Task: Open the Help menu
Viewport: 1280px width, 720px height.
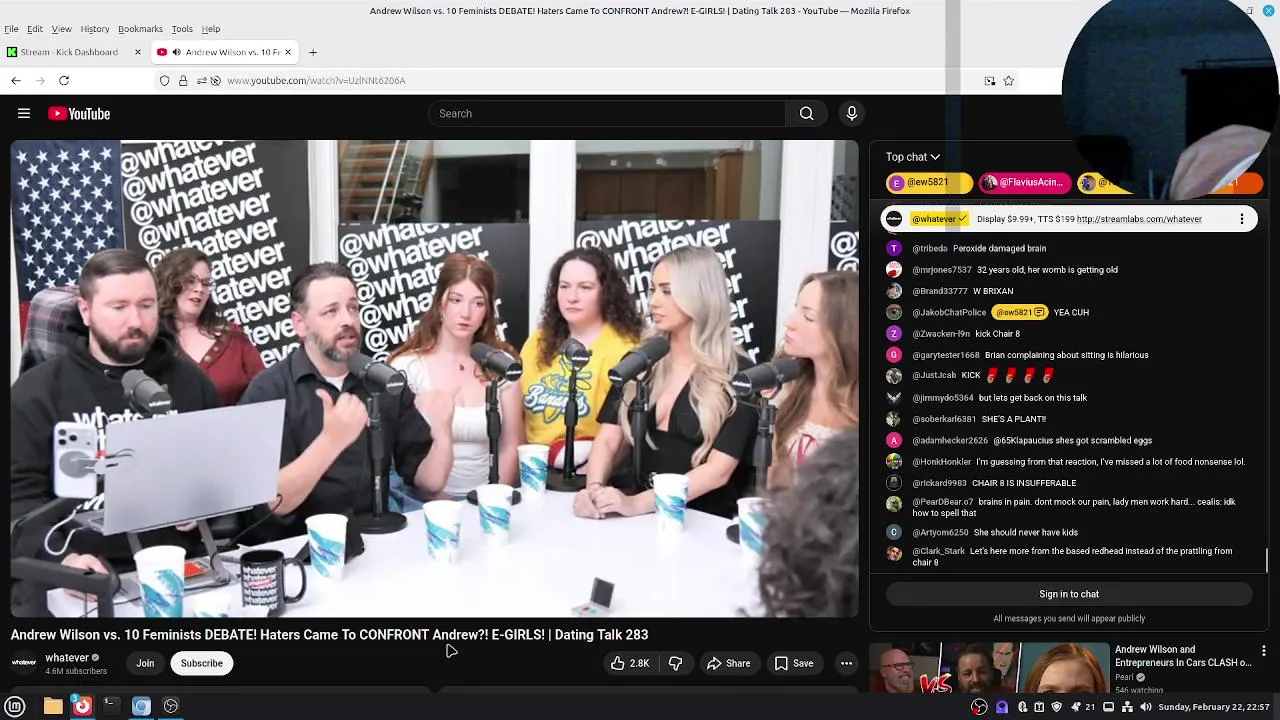Action: (x=211, y=29)
